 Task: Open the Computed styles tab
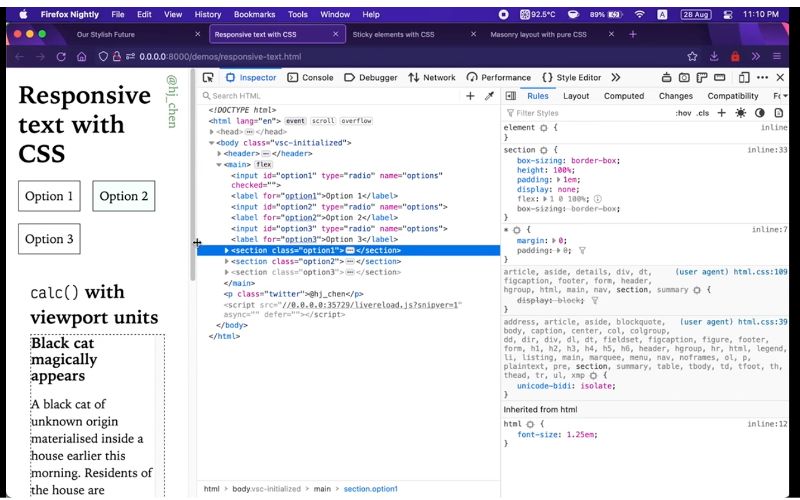point(624,96)
